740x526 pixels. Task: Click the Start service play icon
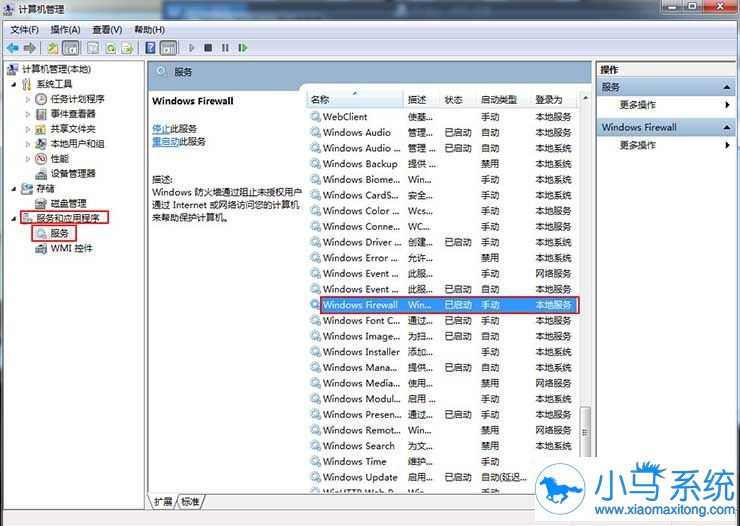coord(192,48)
